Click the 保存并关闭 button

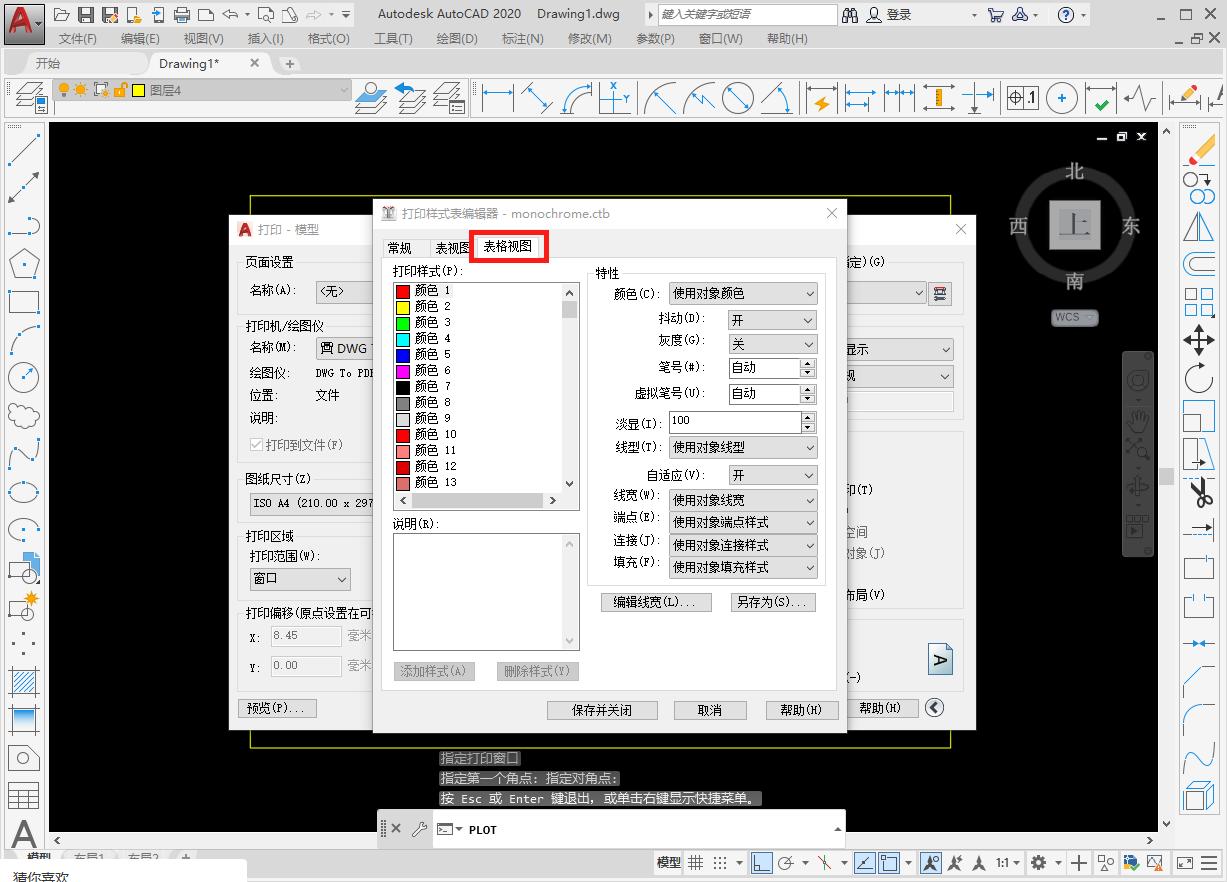tap(601, 710)
